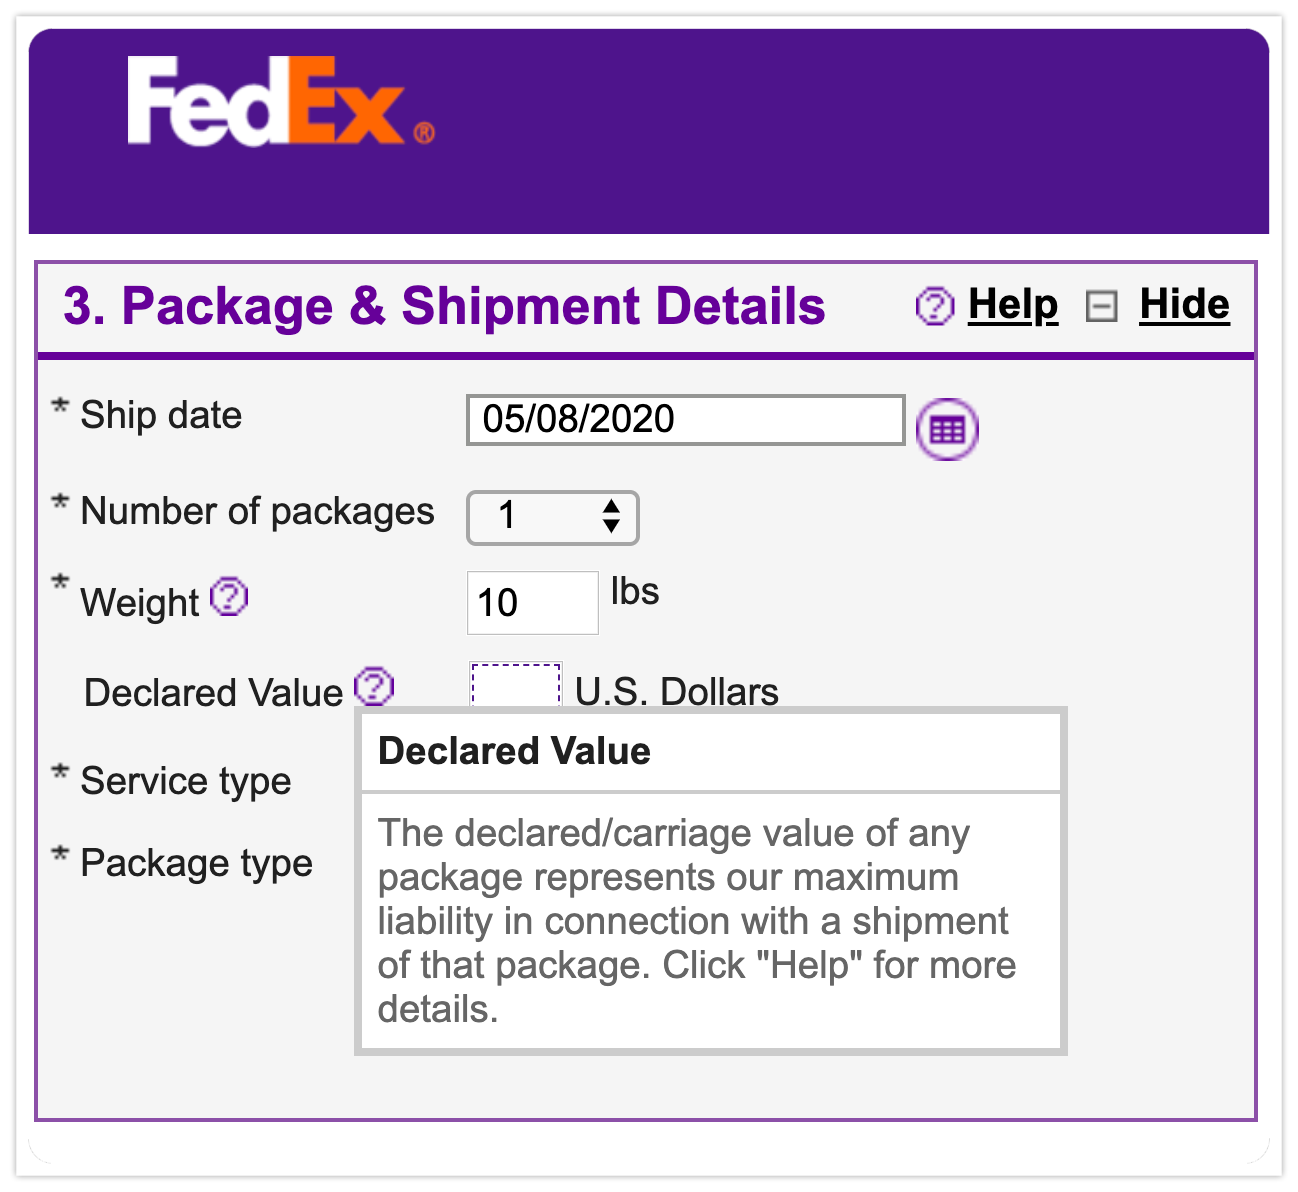The height and width of the screenshot is (1192, 1298).
Task: Open the Help link in section header
Action: pyautogui.click(x=1012, y=305)
